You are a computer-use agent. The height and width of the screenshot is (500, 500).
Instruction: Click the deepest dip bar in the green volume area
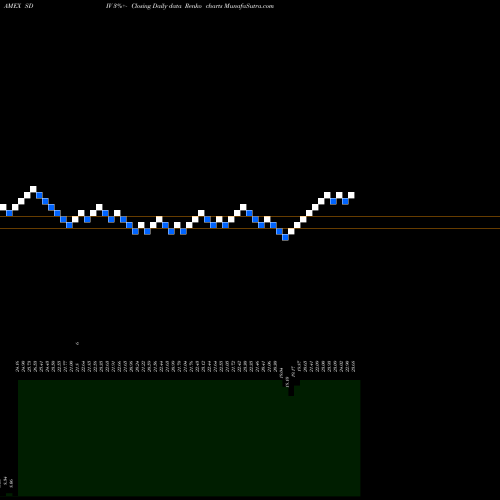291,388
